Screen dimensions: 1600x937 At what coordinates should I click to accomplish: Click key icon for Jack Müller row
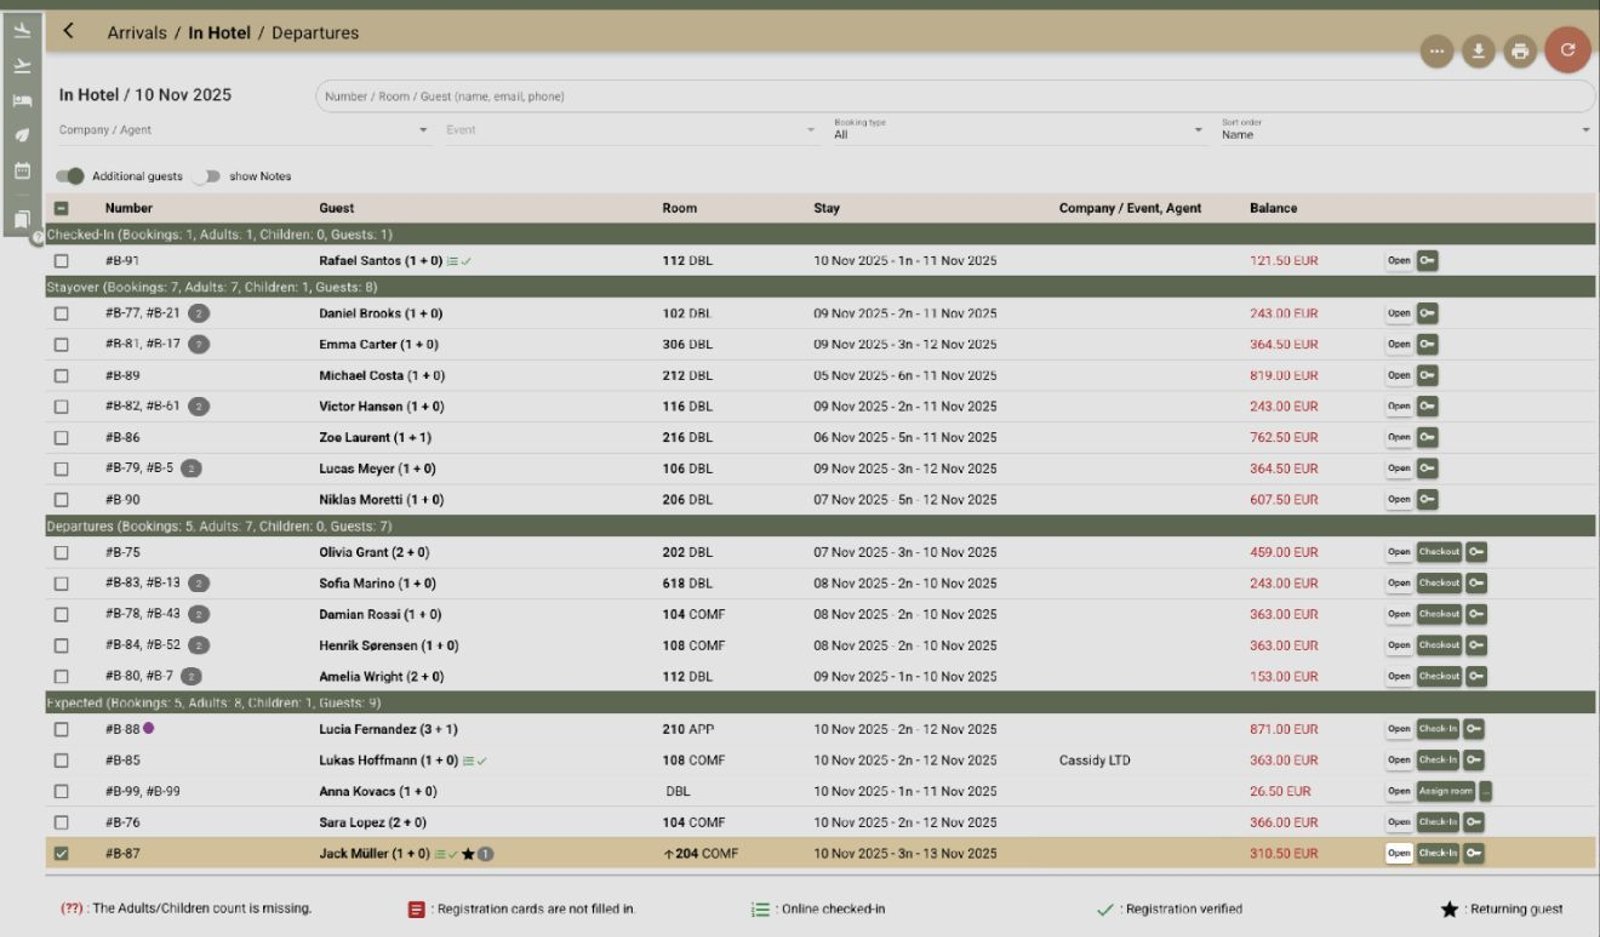click(1473, 853)
